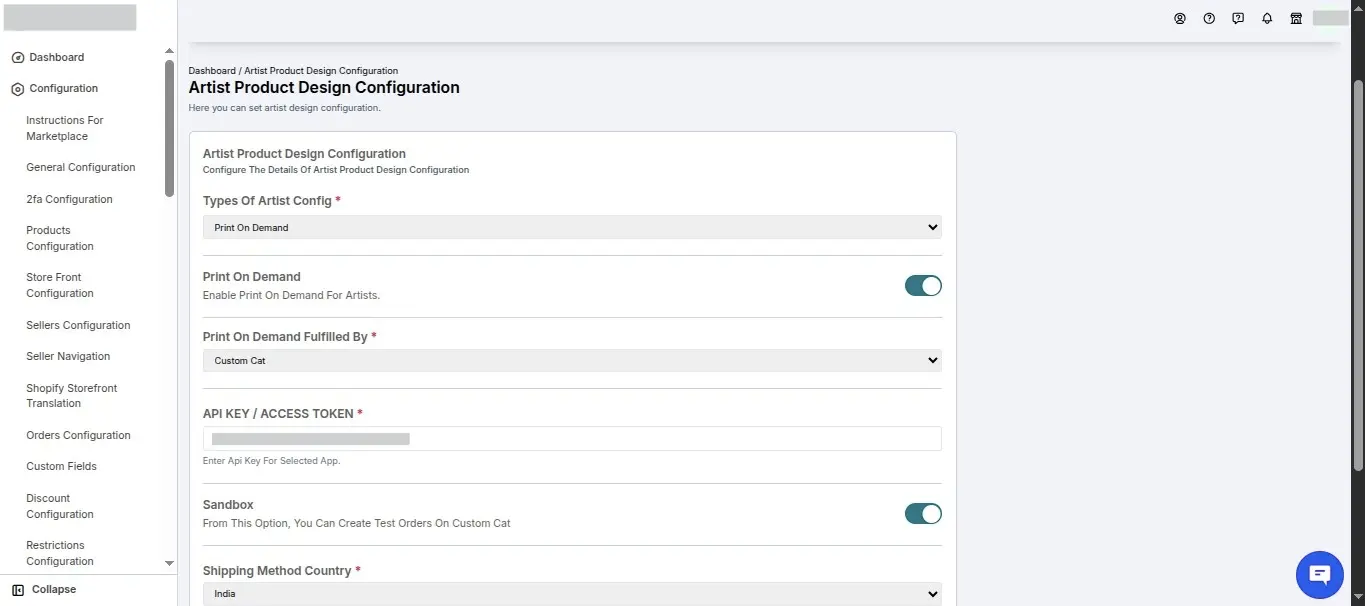Open the notifications bell

(1267, 18)
